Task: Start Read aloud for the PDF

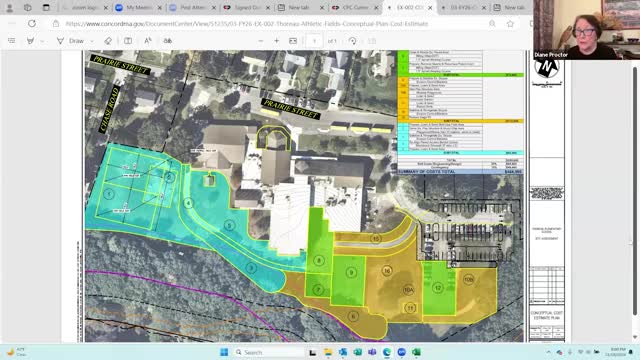Action: pos(148,41)
